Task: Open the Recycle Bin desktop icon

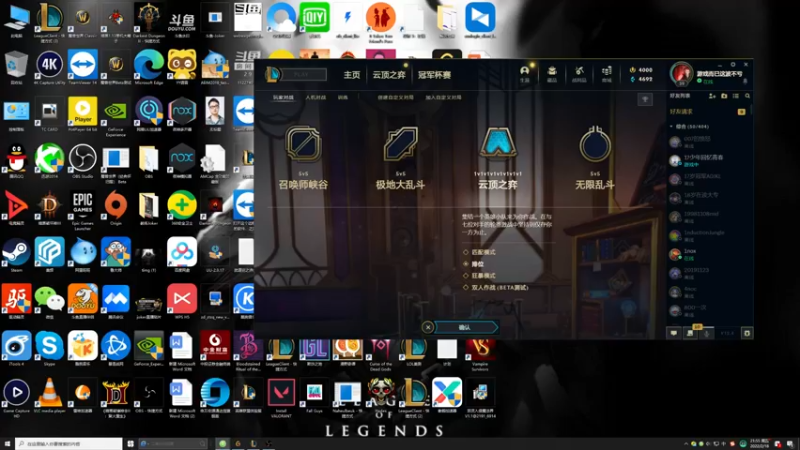Action: (16, 67)
